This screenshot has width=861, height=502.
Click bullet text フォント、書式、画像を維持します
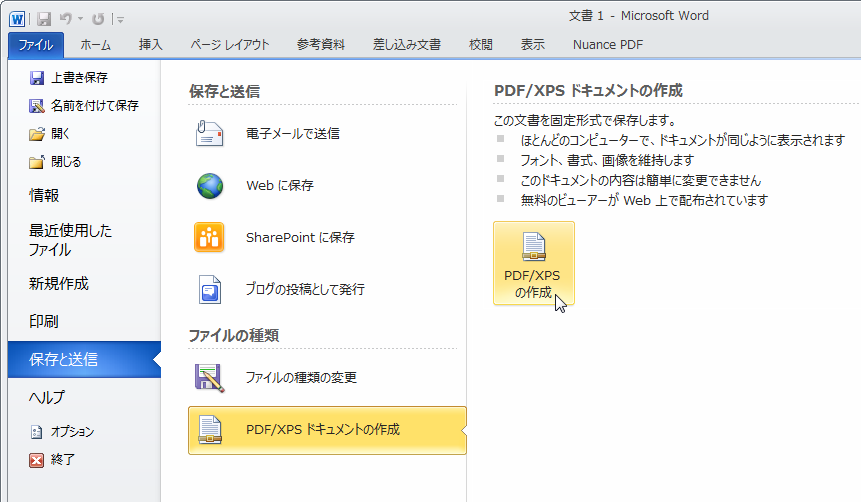607,160
